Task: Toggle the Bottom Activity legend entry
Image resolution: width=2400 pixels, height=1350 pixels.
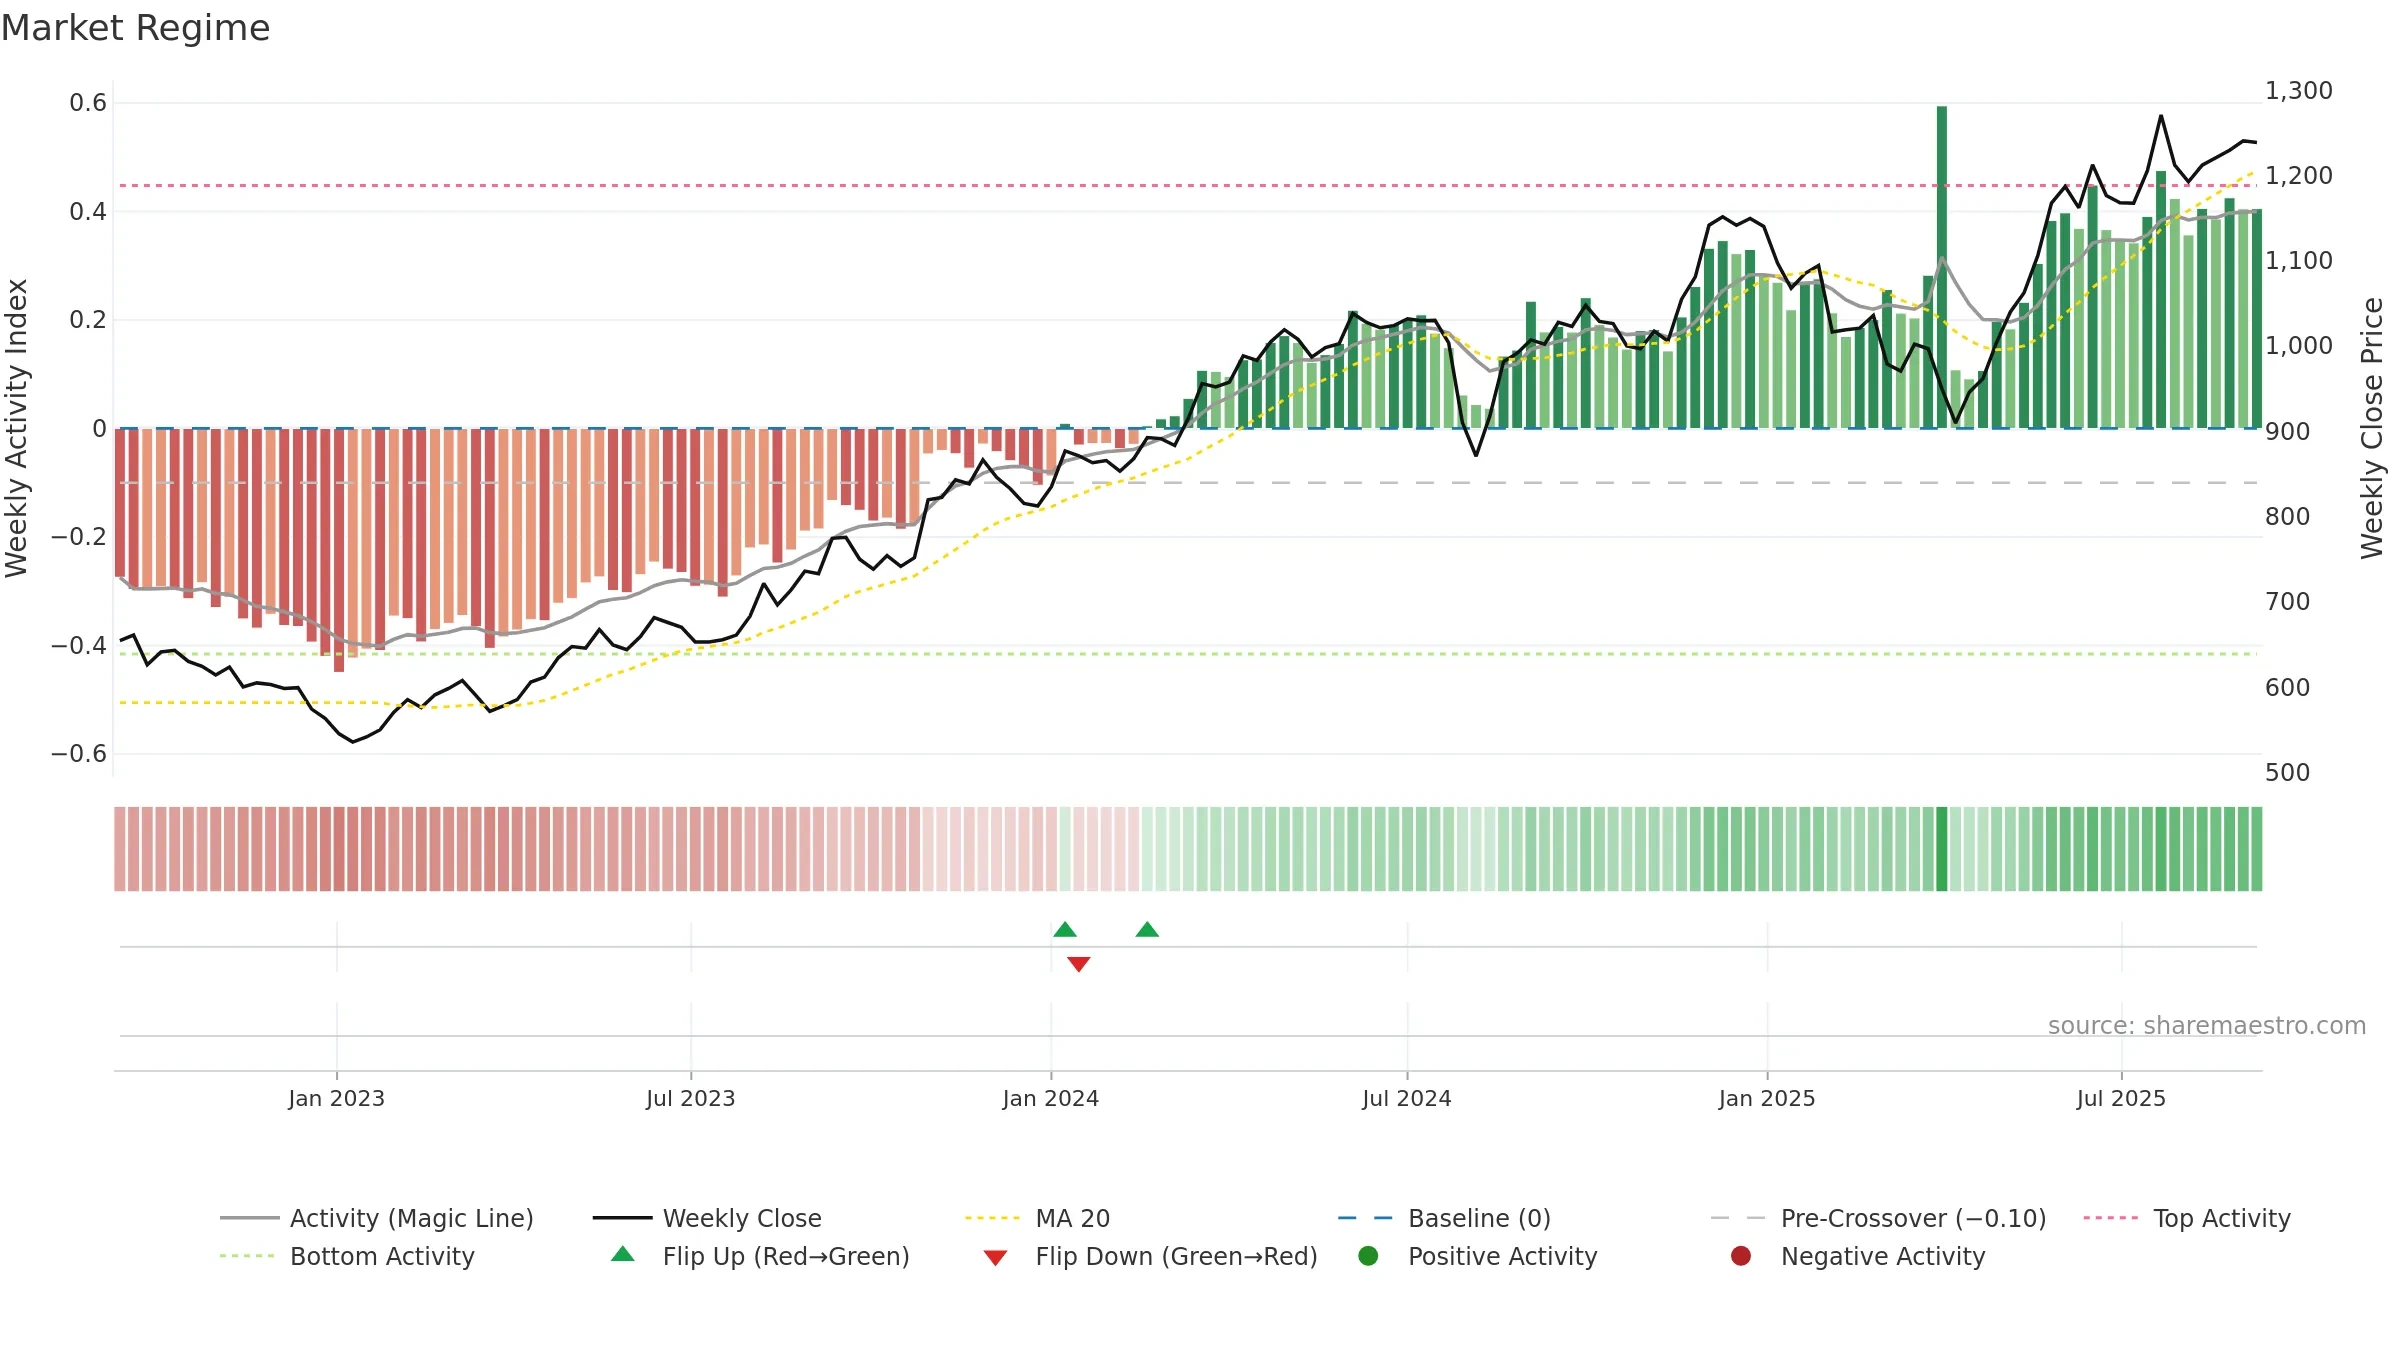Action: [x=347, y=1256]
